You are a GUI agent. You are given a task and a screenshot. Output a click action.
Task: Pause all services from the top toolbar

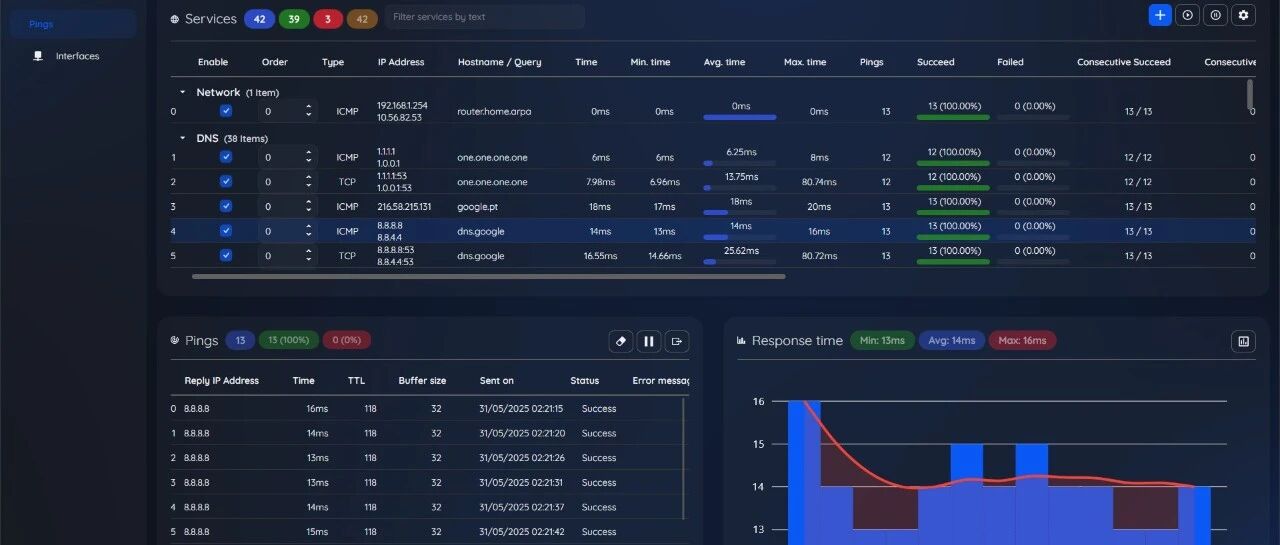point(1215,15)
